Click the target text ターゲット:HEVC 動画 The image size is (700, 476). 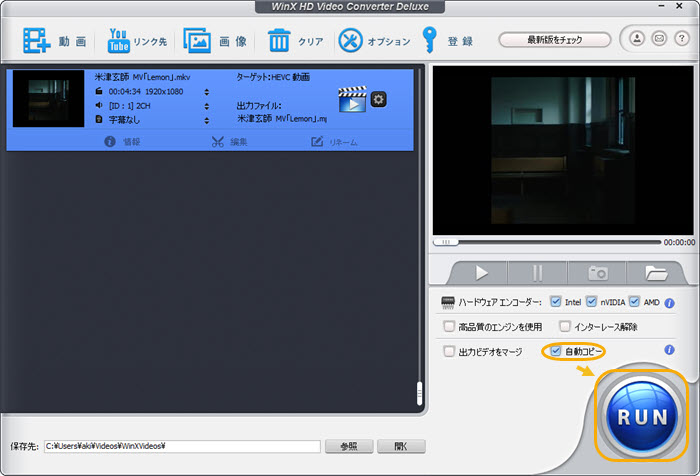[x=273, y=77]
